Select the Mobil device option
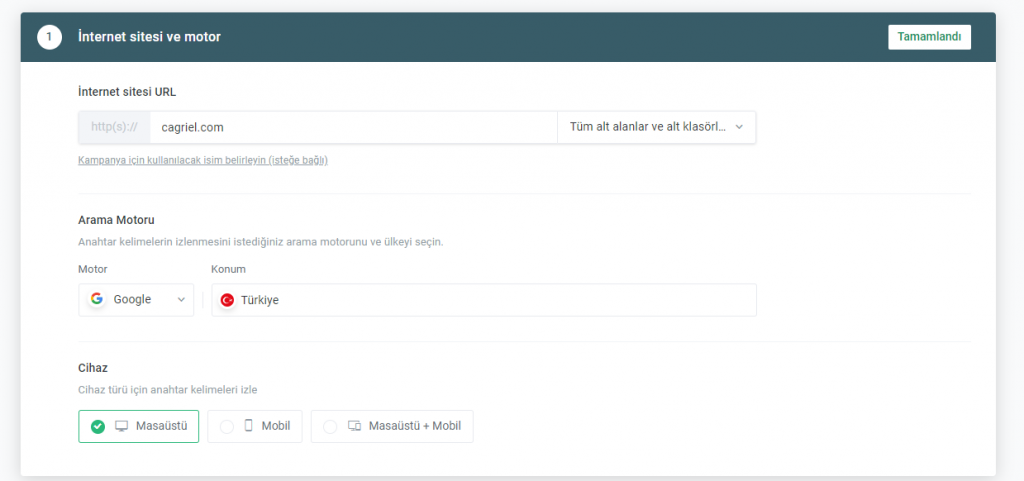 coord(255,426)
